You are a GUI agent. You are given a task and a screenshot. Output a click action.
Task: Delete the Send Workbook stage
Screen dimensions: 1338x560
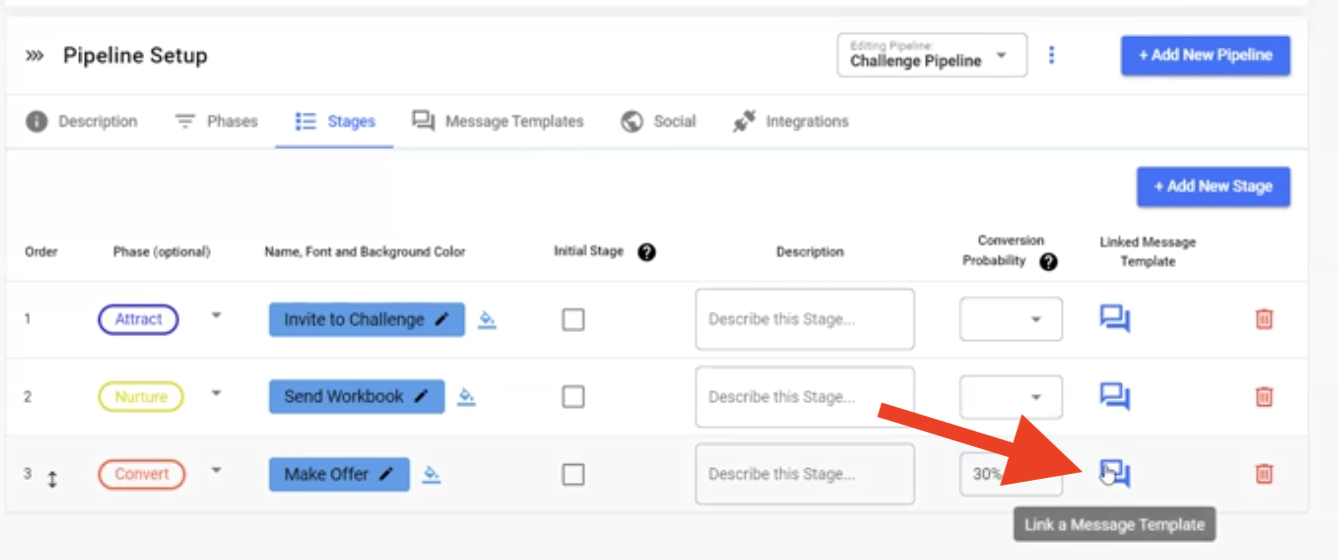pyautogui.click(x=1264, y=396)
